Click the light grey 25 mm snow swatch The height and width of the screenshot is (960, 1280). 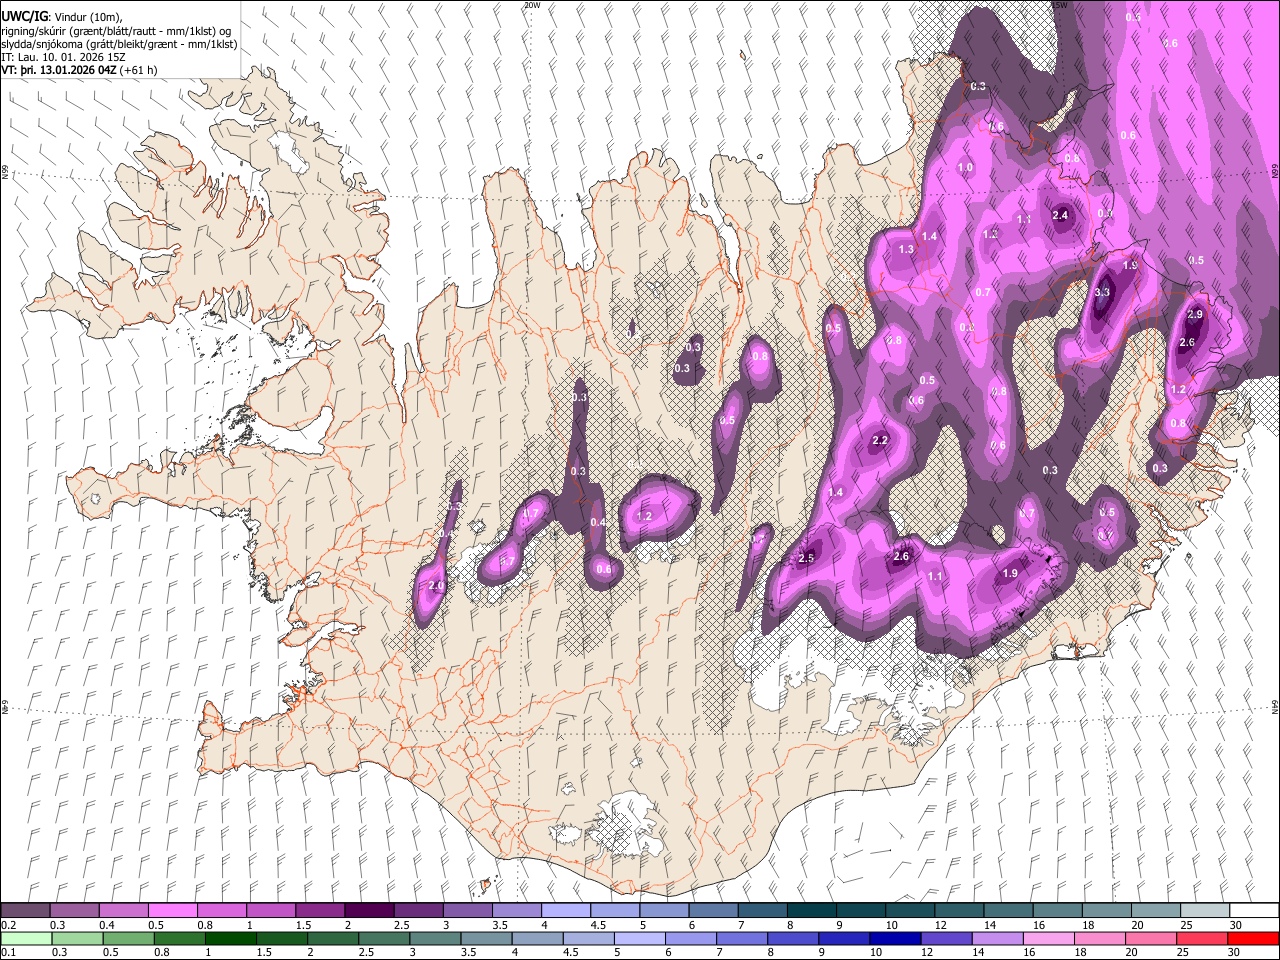(x=1205, y=911)
